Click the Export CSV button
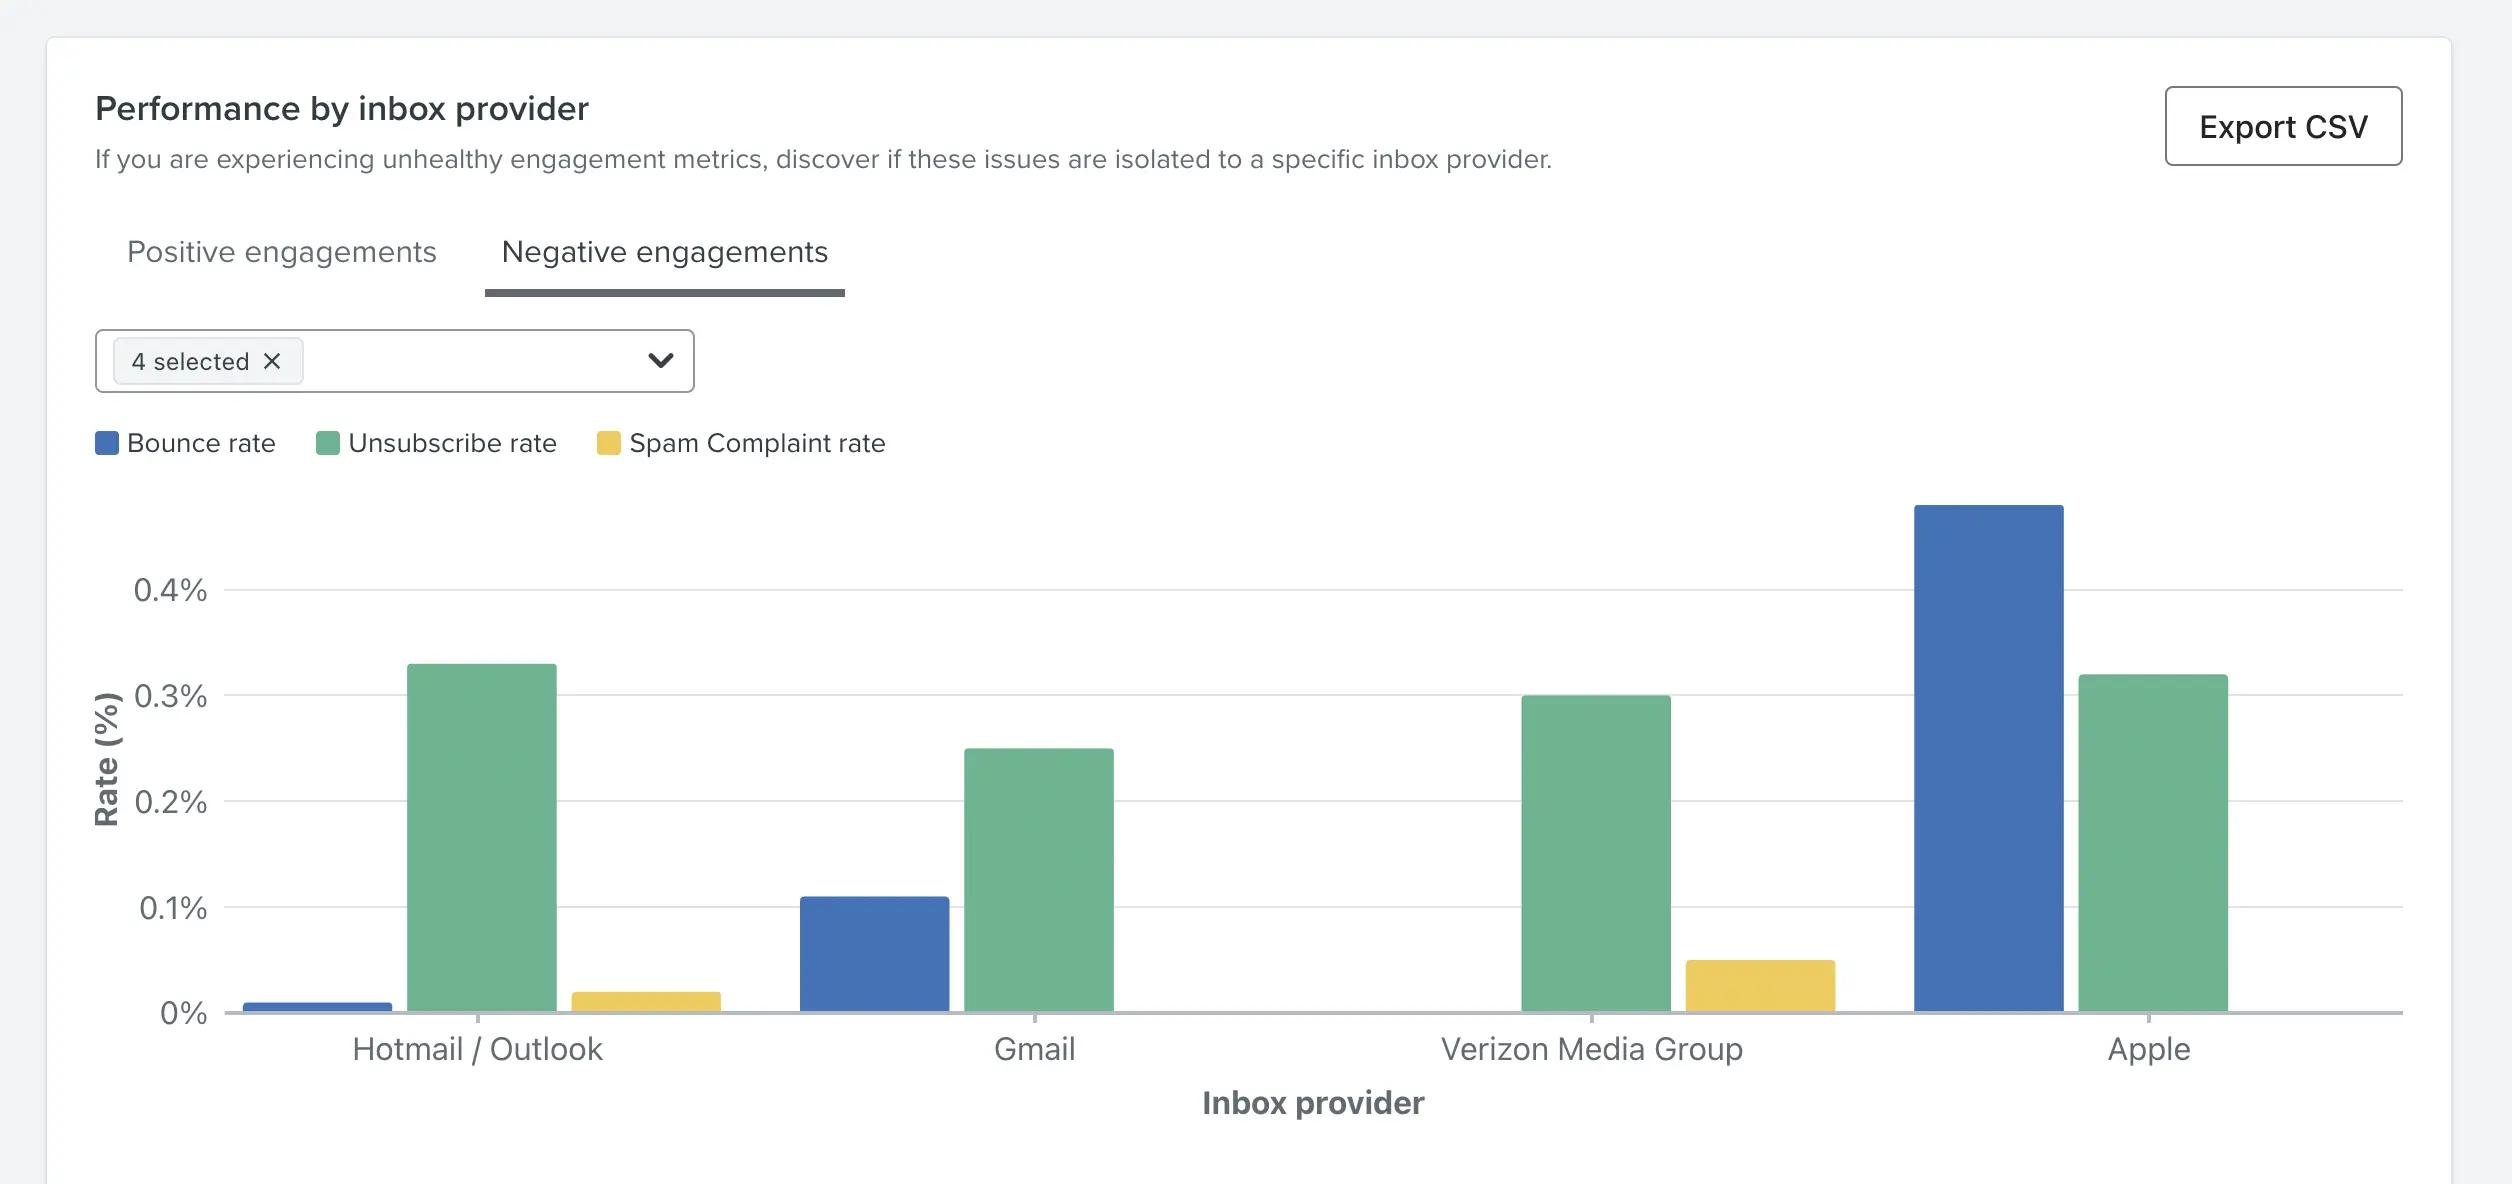2512x1184 pixels. click(2283, 126)
